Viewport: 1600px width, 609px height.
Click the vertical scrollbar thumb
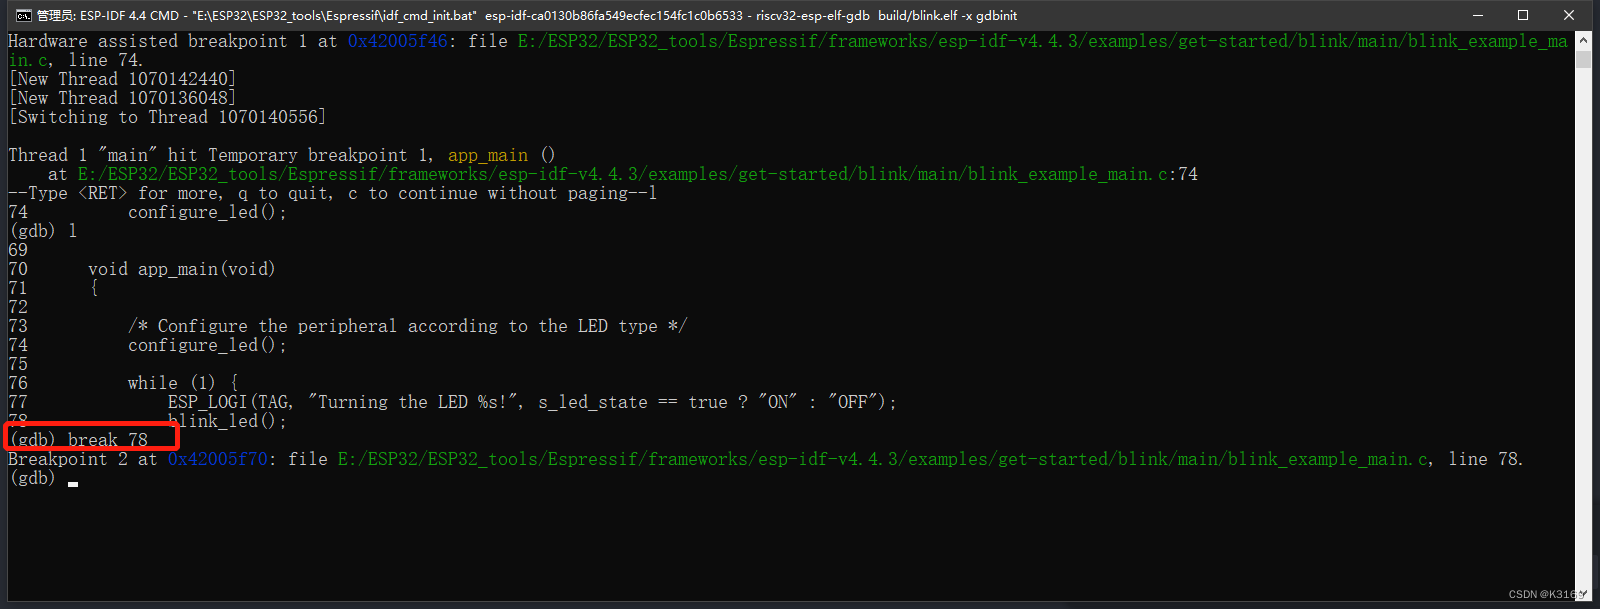(x=1583, y=59)
